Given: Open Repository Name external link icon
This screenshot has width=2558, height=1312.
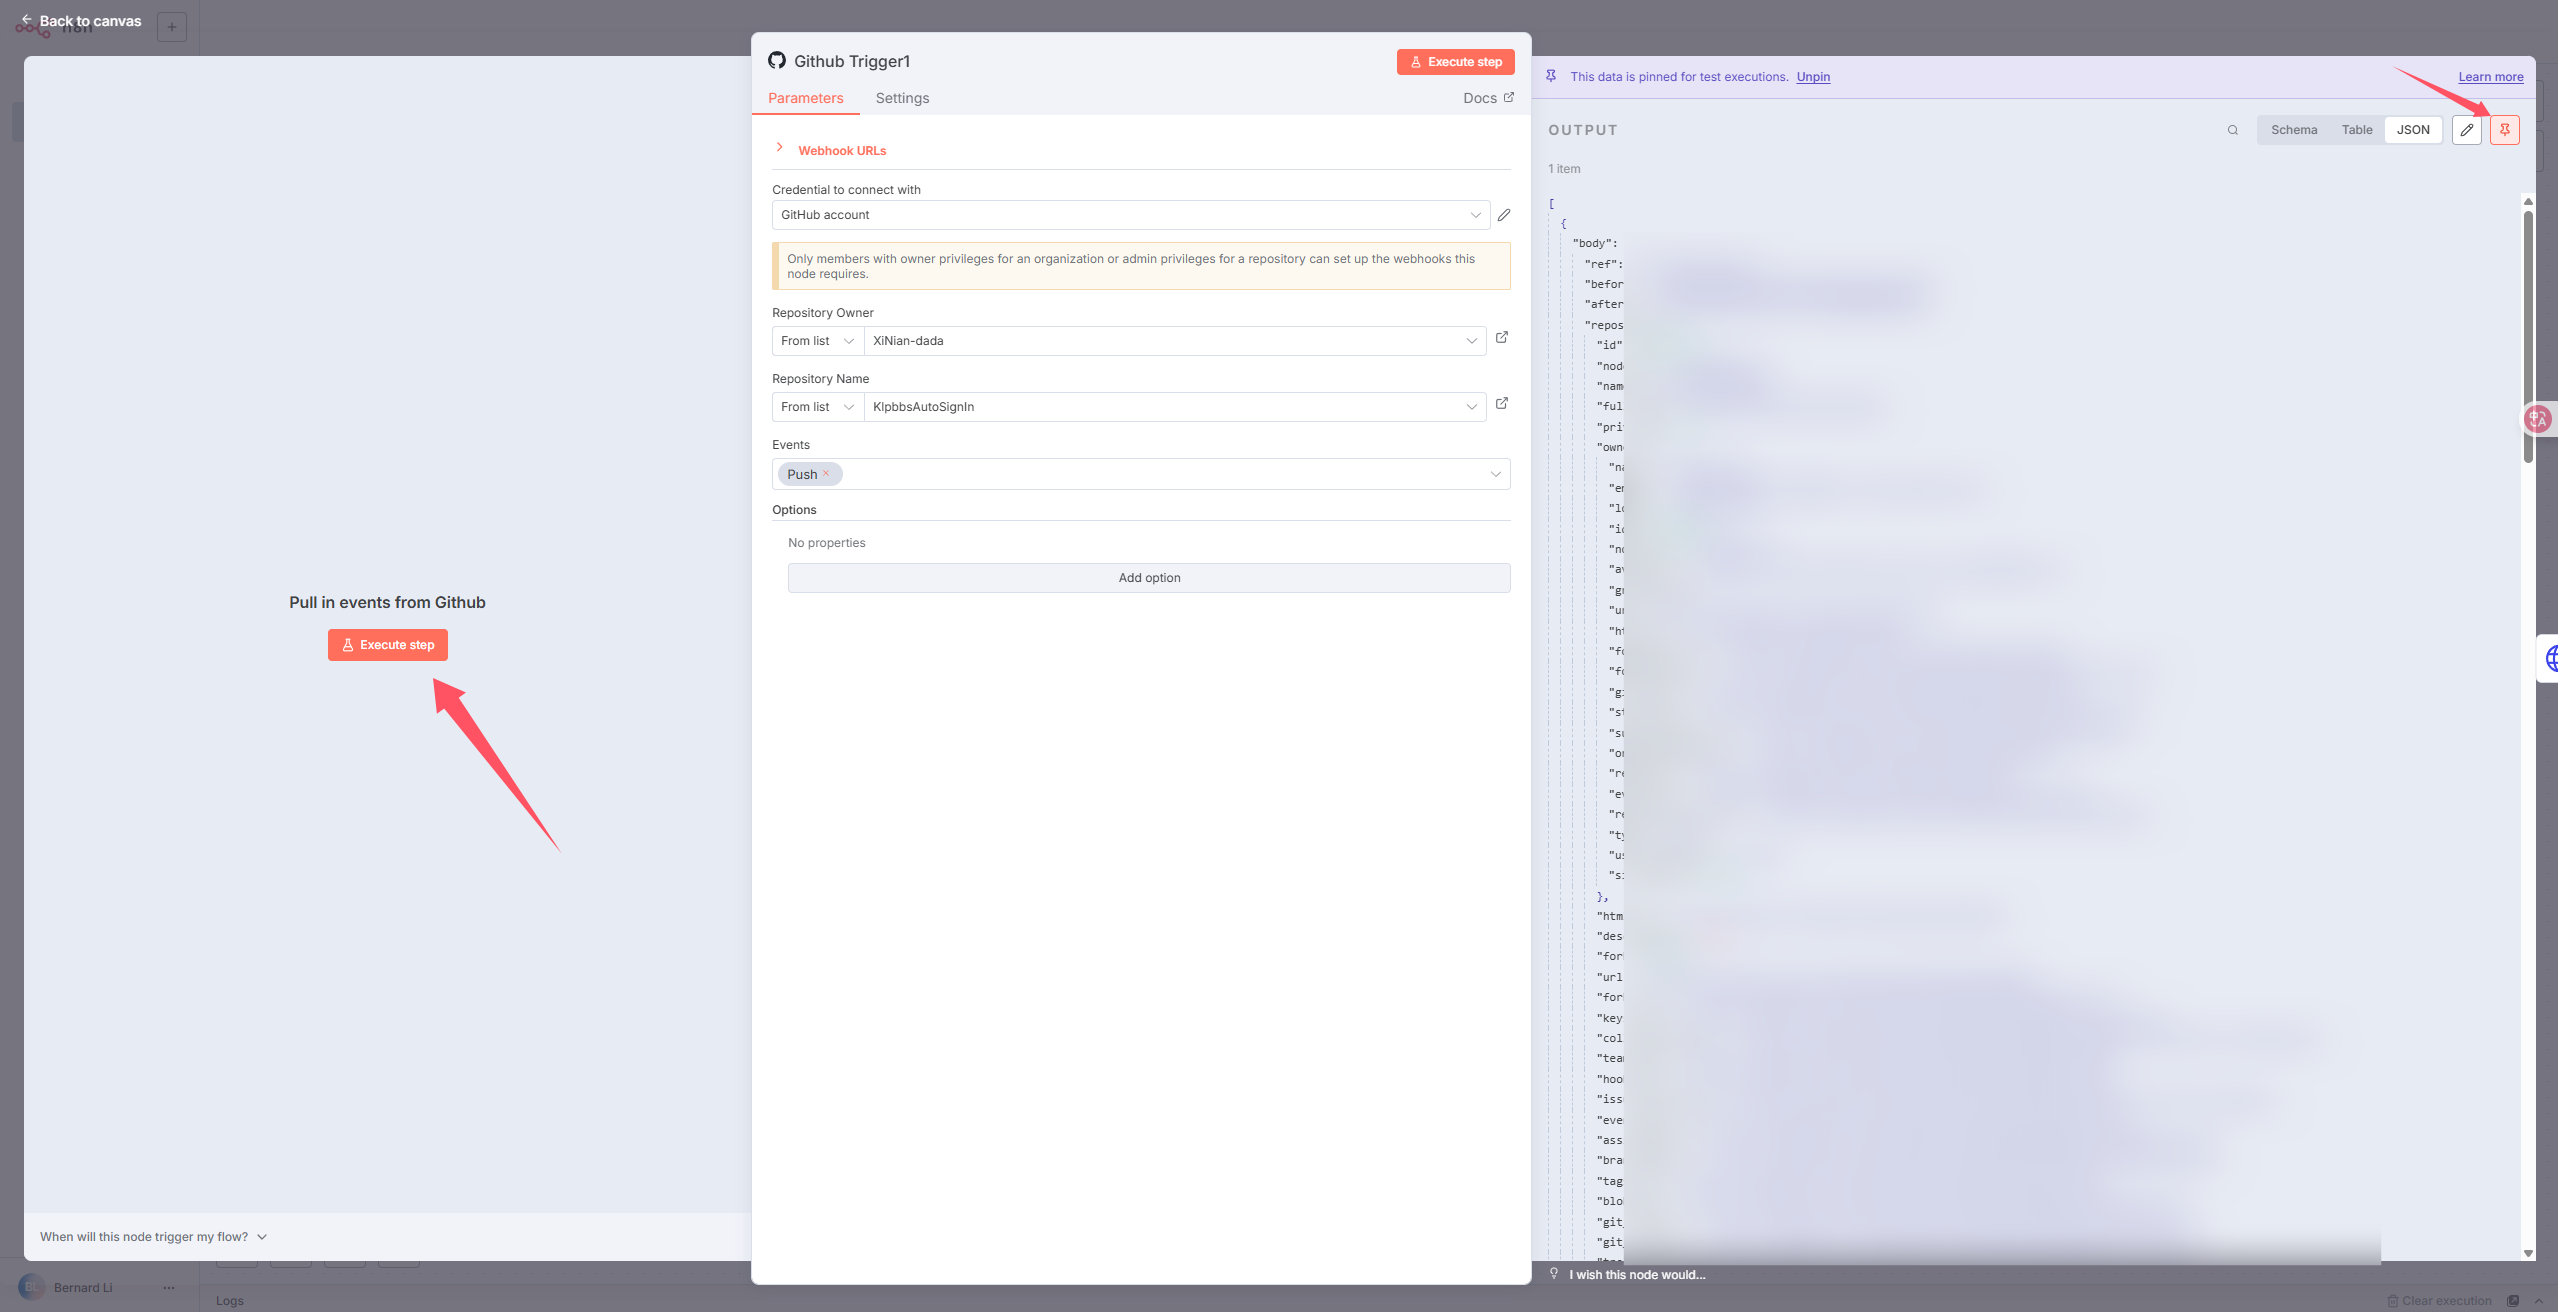Looking at the screenshot, I should point(1501,404).
